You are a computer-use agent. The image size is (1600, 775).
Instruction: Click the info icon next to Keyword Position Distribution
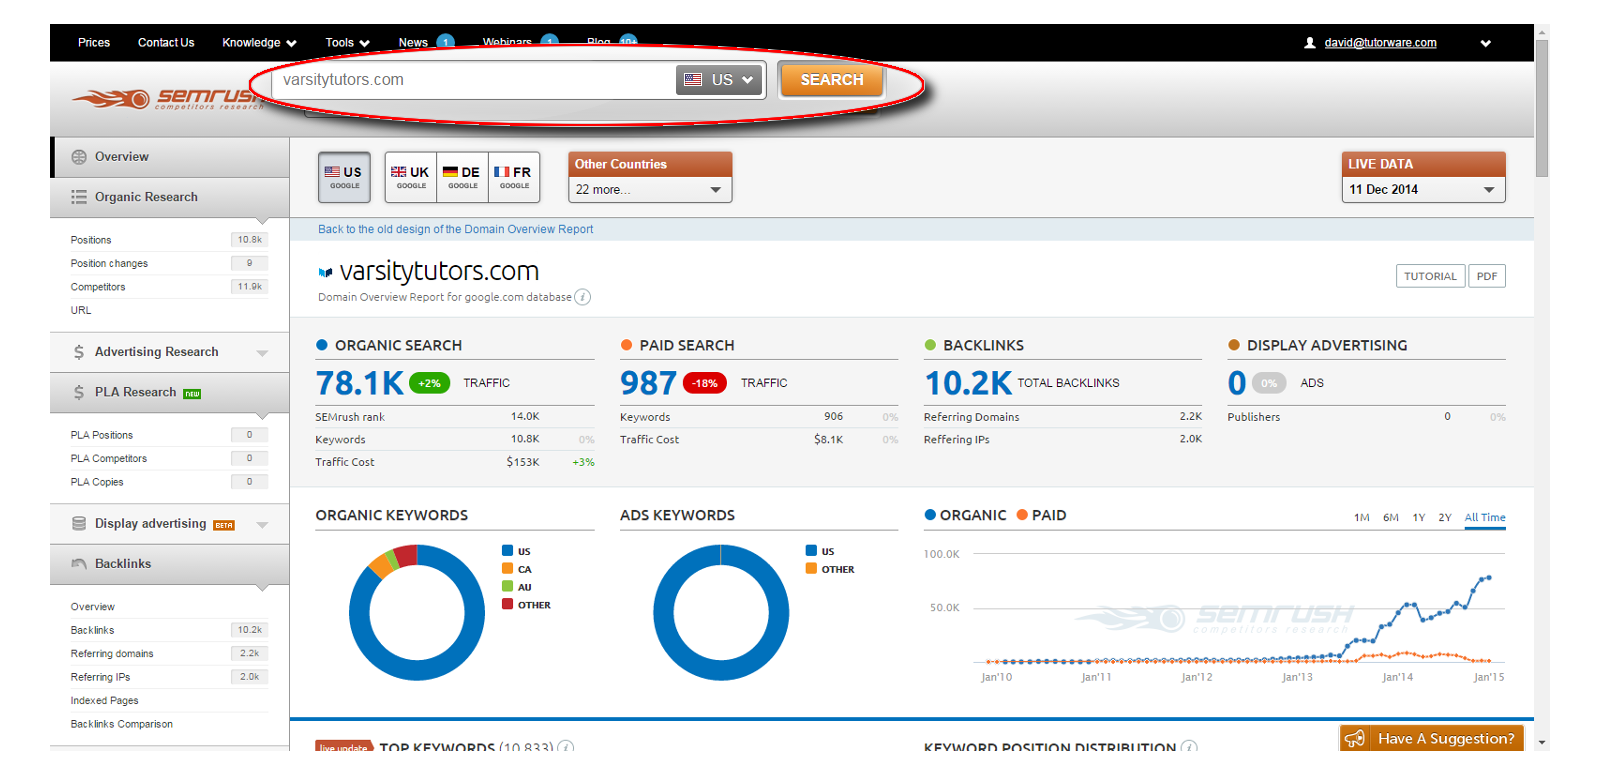click(1189, 747)
